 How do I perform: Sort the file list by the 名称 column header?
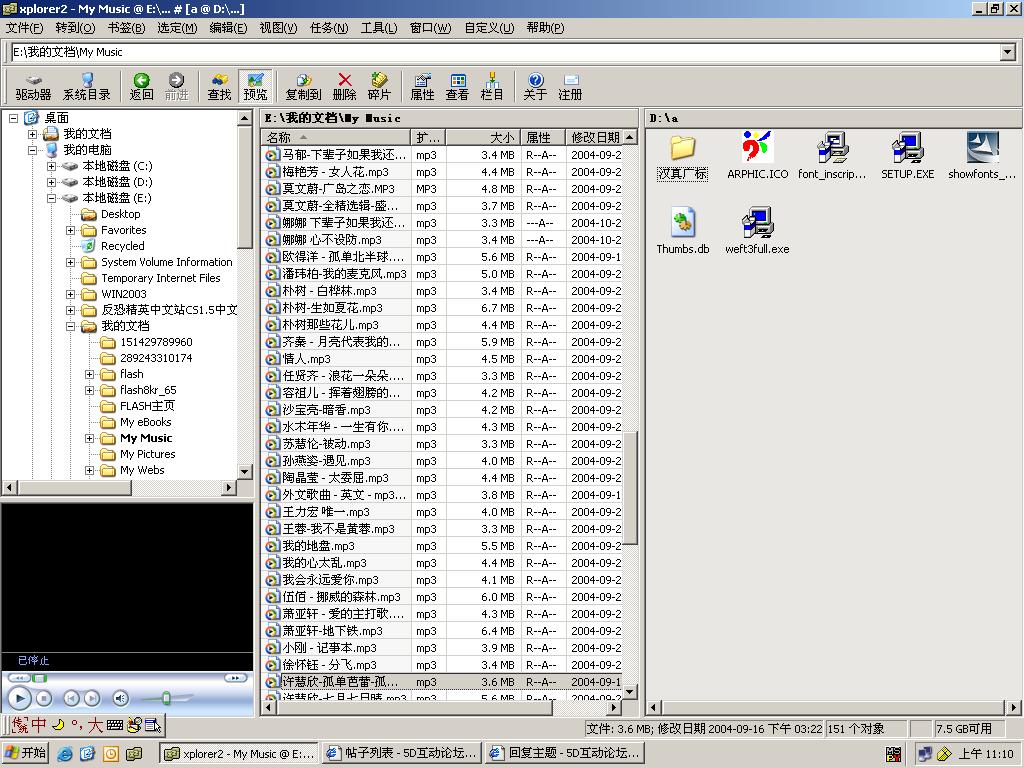(336, 137)
